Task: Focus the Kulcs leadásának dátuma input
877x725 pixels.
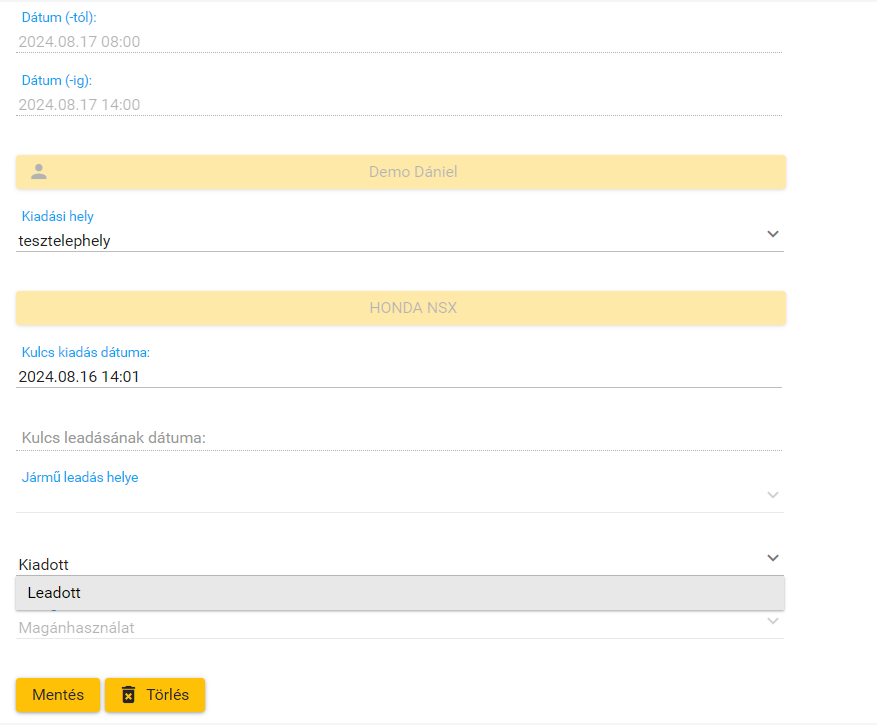Action: coord(400,438)
